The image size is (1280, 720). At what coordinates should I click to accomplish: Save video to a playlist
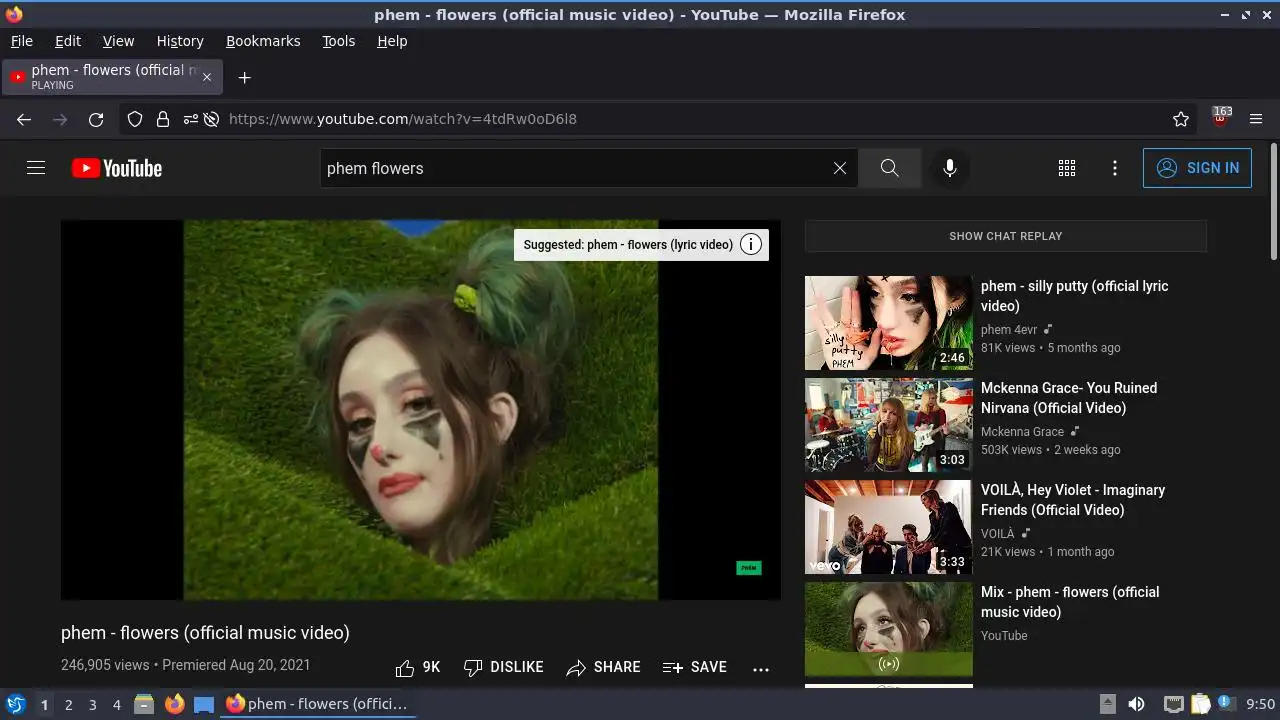[695, 667]
